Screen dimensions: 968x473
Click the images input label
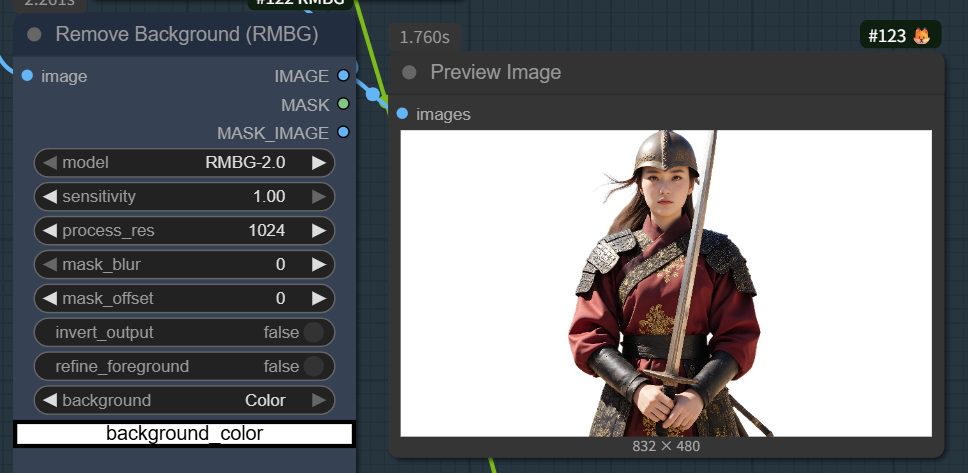click(443, 114)
